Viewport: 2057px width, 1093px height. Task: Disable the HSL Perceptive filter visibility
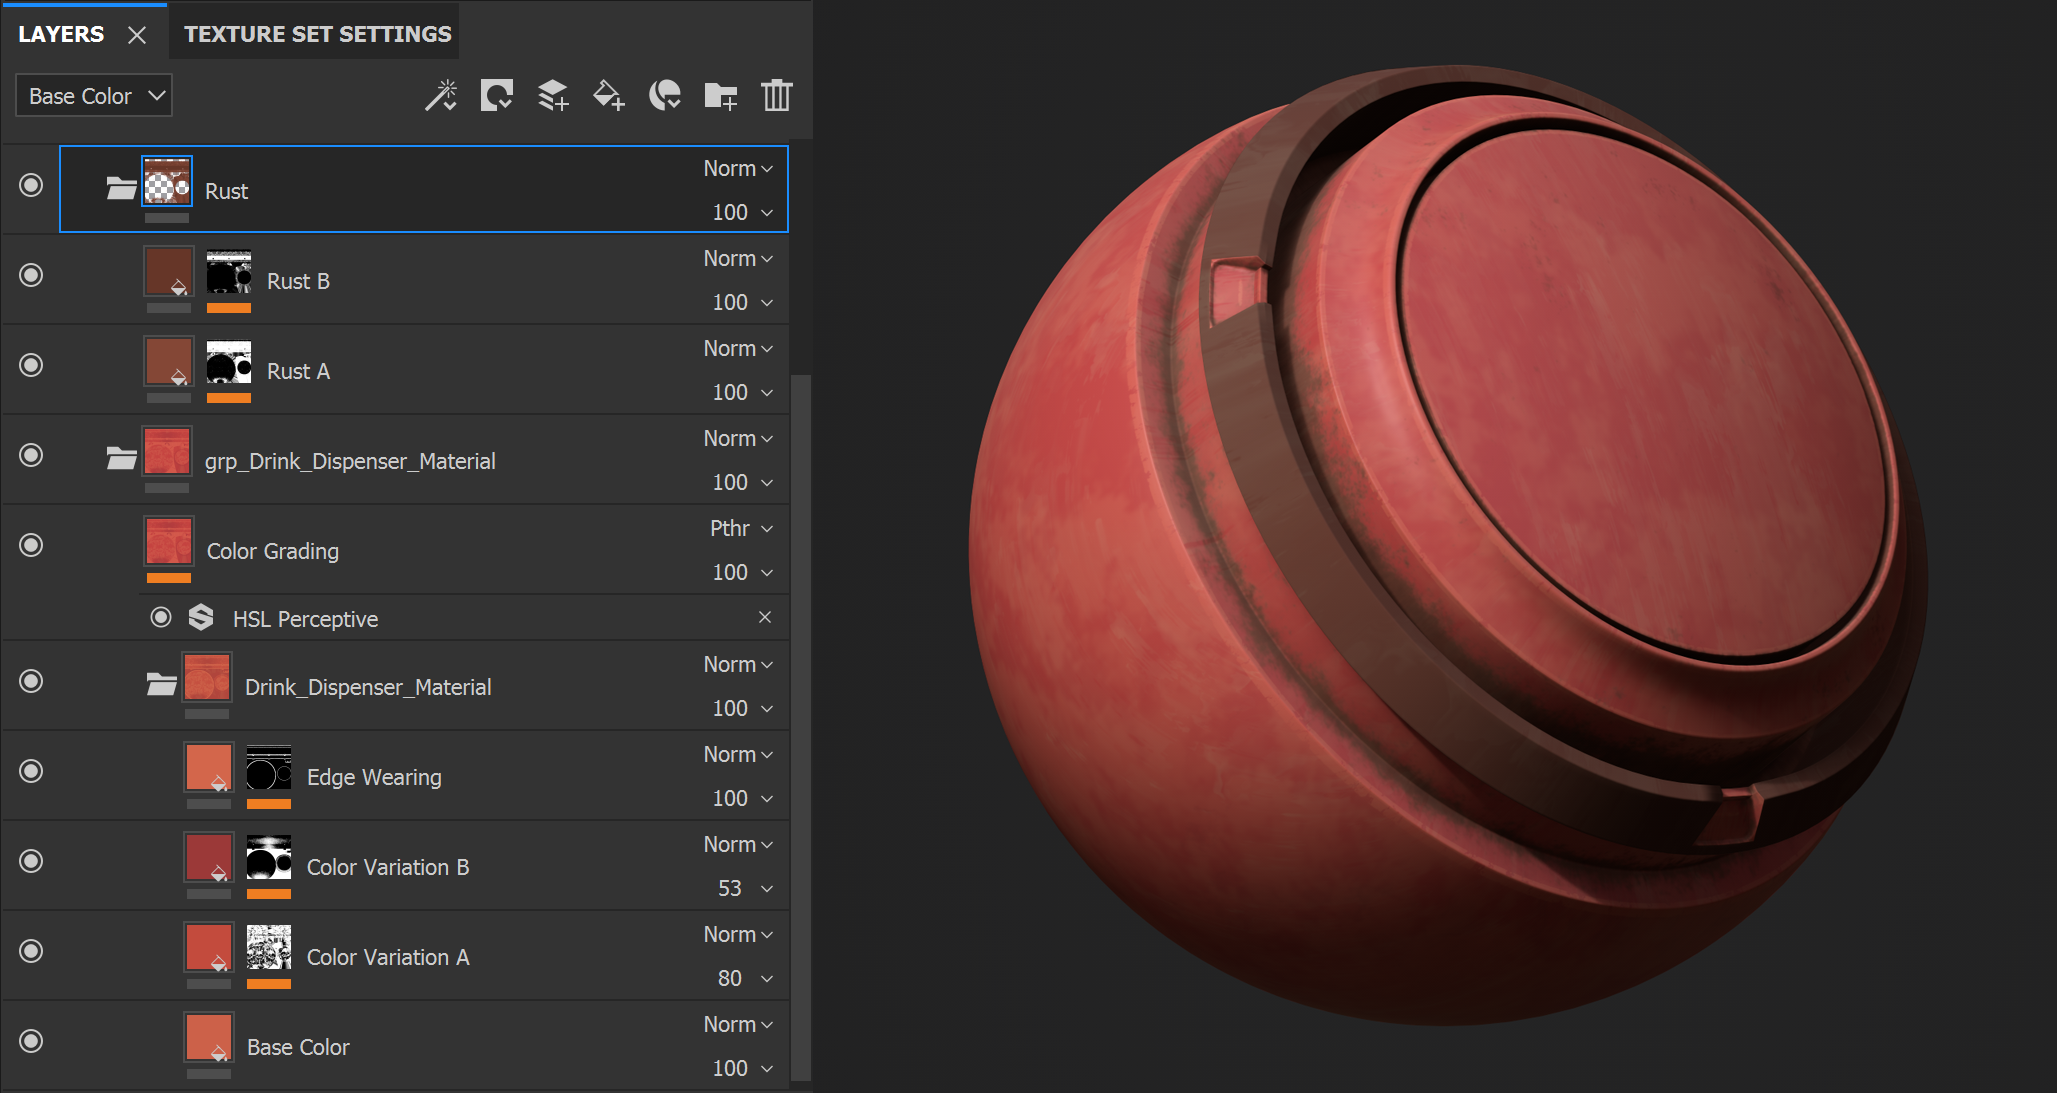[x=161, y=618]
